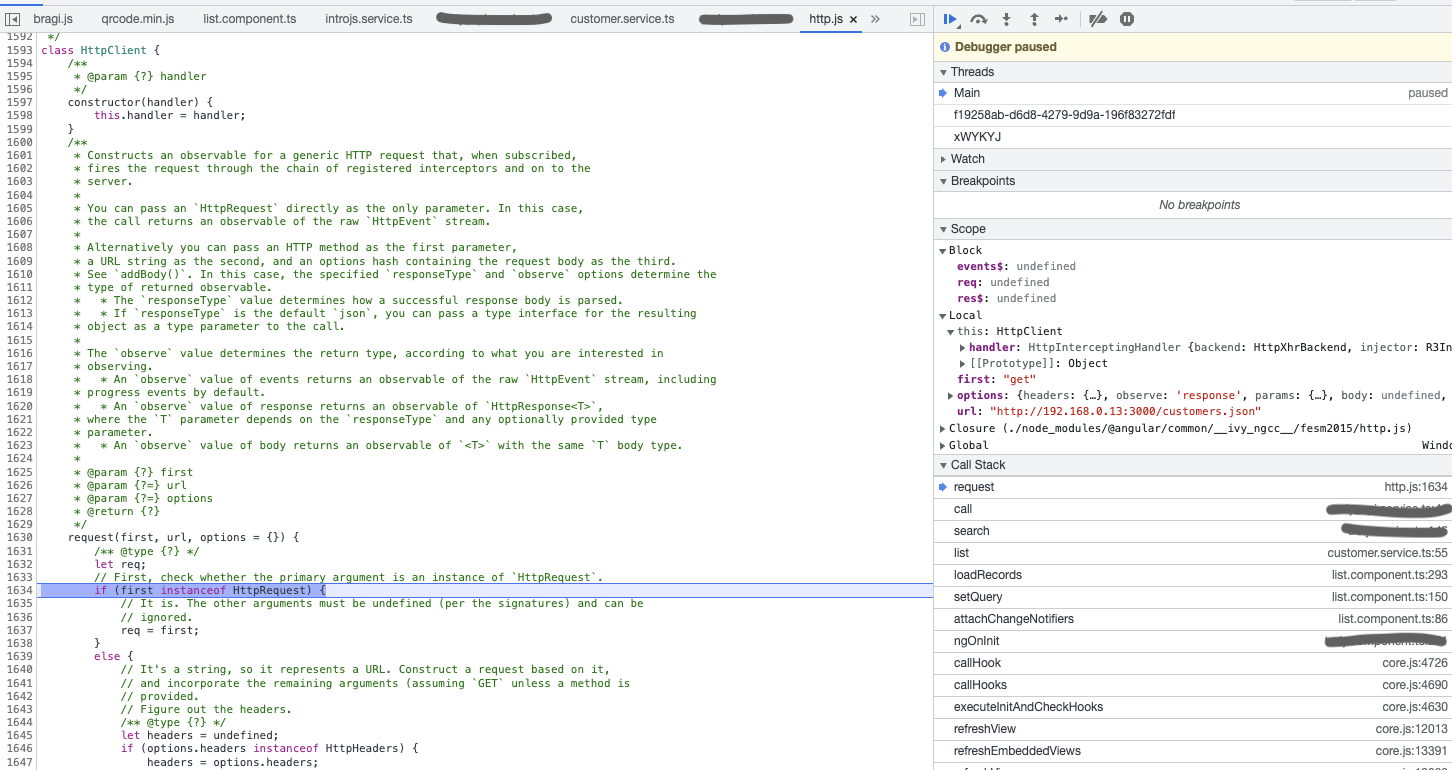Image resolution: width=1452 pixels, height=770 pixels.
Task: Hide the navigator panel using top-left icon
Action: point(14,18)
